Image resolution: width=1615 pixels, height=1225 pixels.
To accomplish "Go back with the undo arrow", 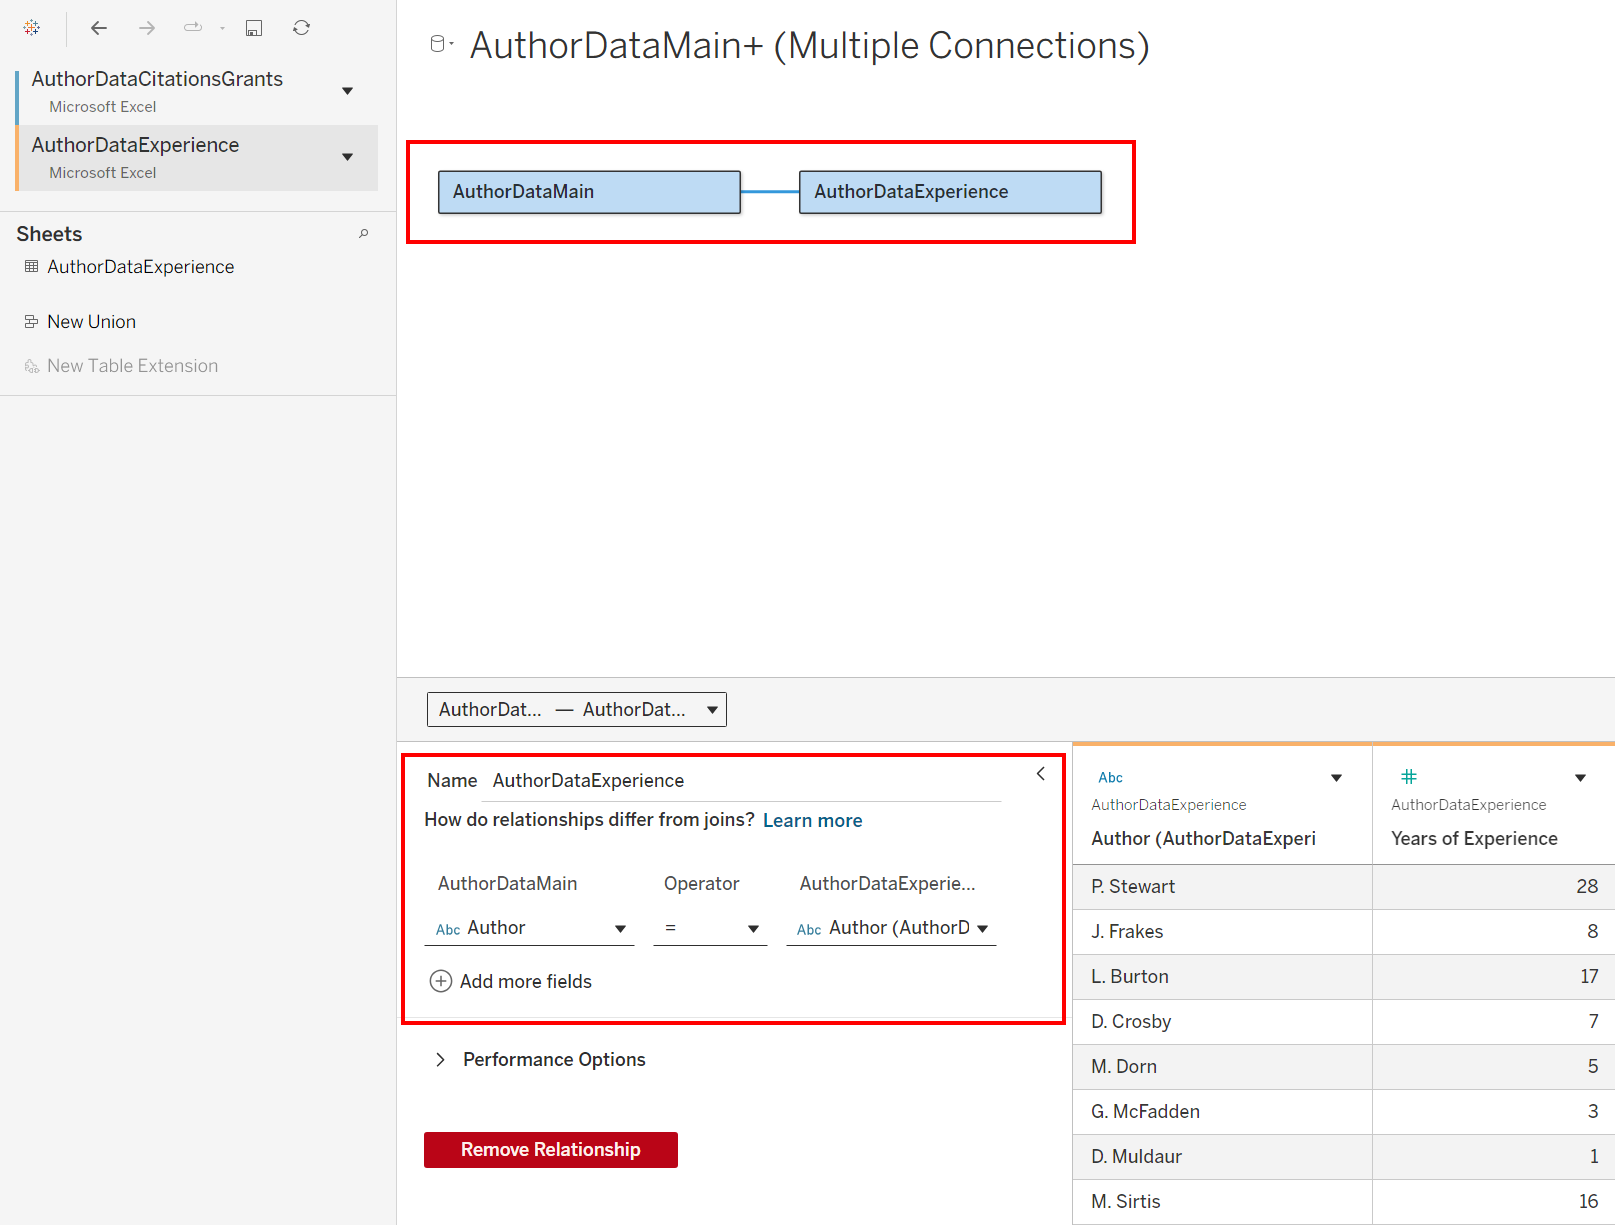I will (x=98, y=28).
